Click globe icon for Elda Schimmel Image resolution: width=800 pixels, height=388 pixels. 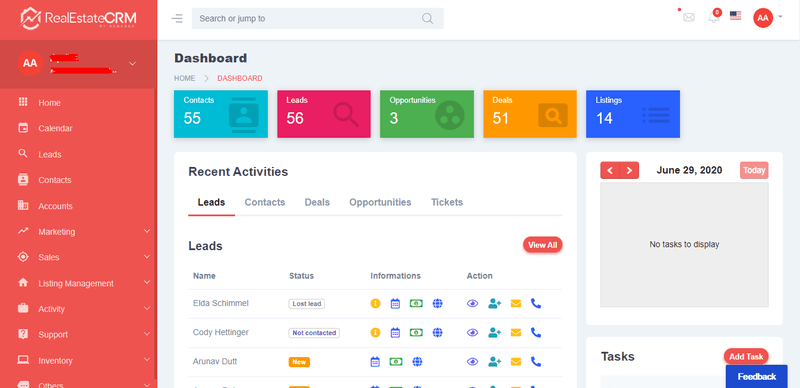click(437, 303)
